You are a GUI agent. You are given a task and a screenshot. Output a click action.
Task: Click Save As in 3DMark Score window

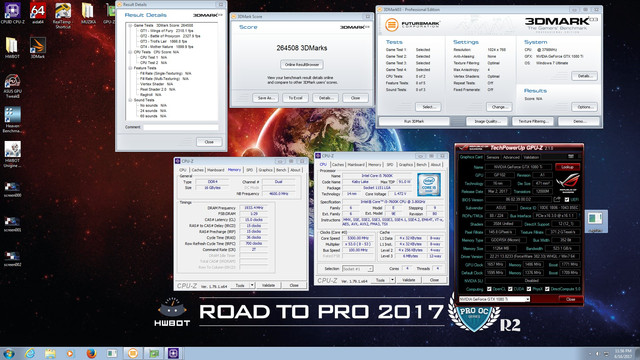[x=266, y=98]
